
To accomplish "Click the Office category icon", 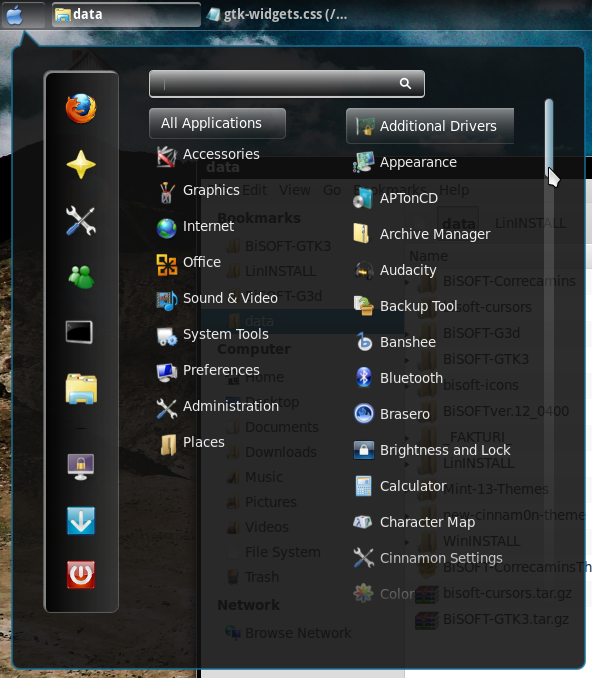I will tap(166, 264).
